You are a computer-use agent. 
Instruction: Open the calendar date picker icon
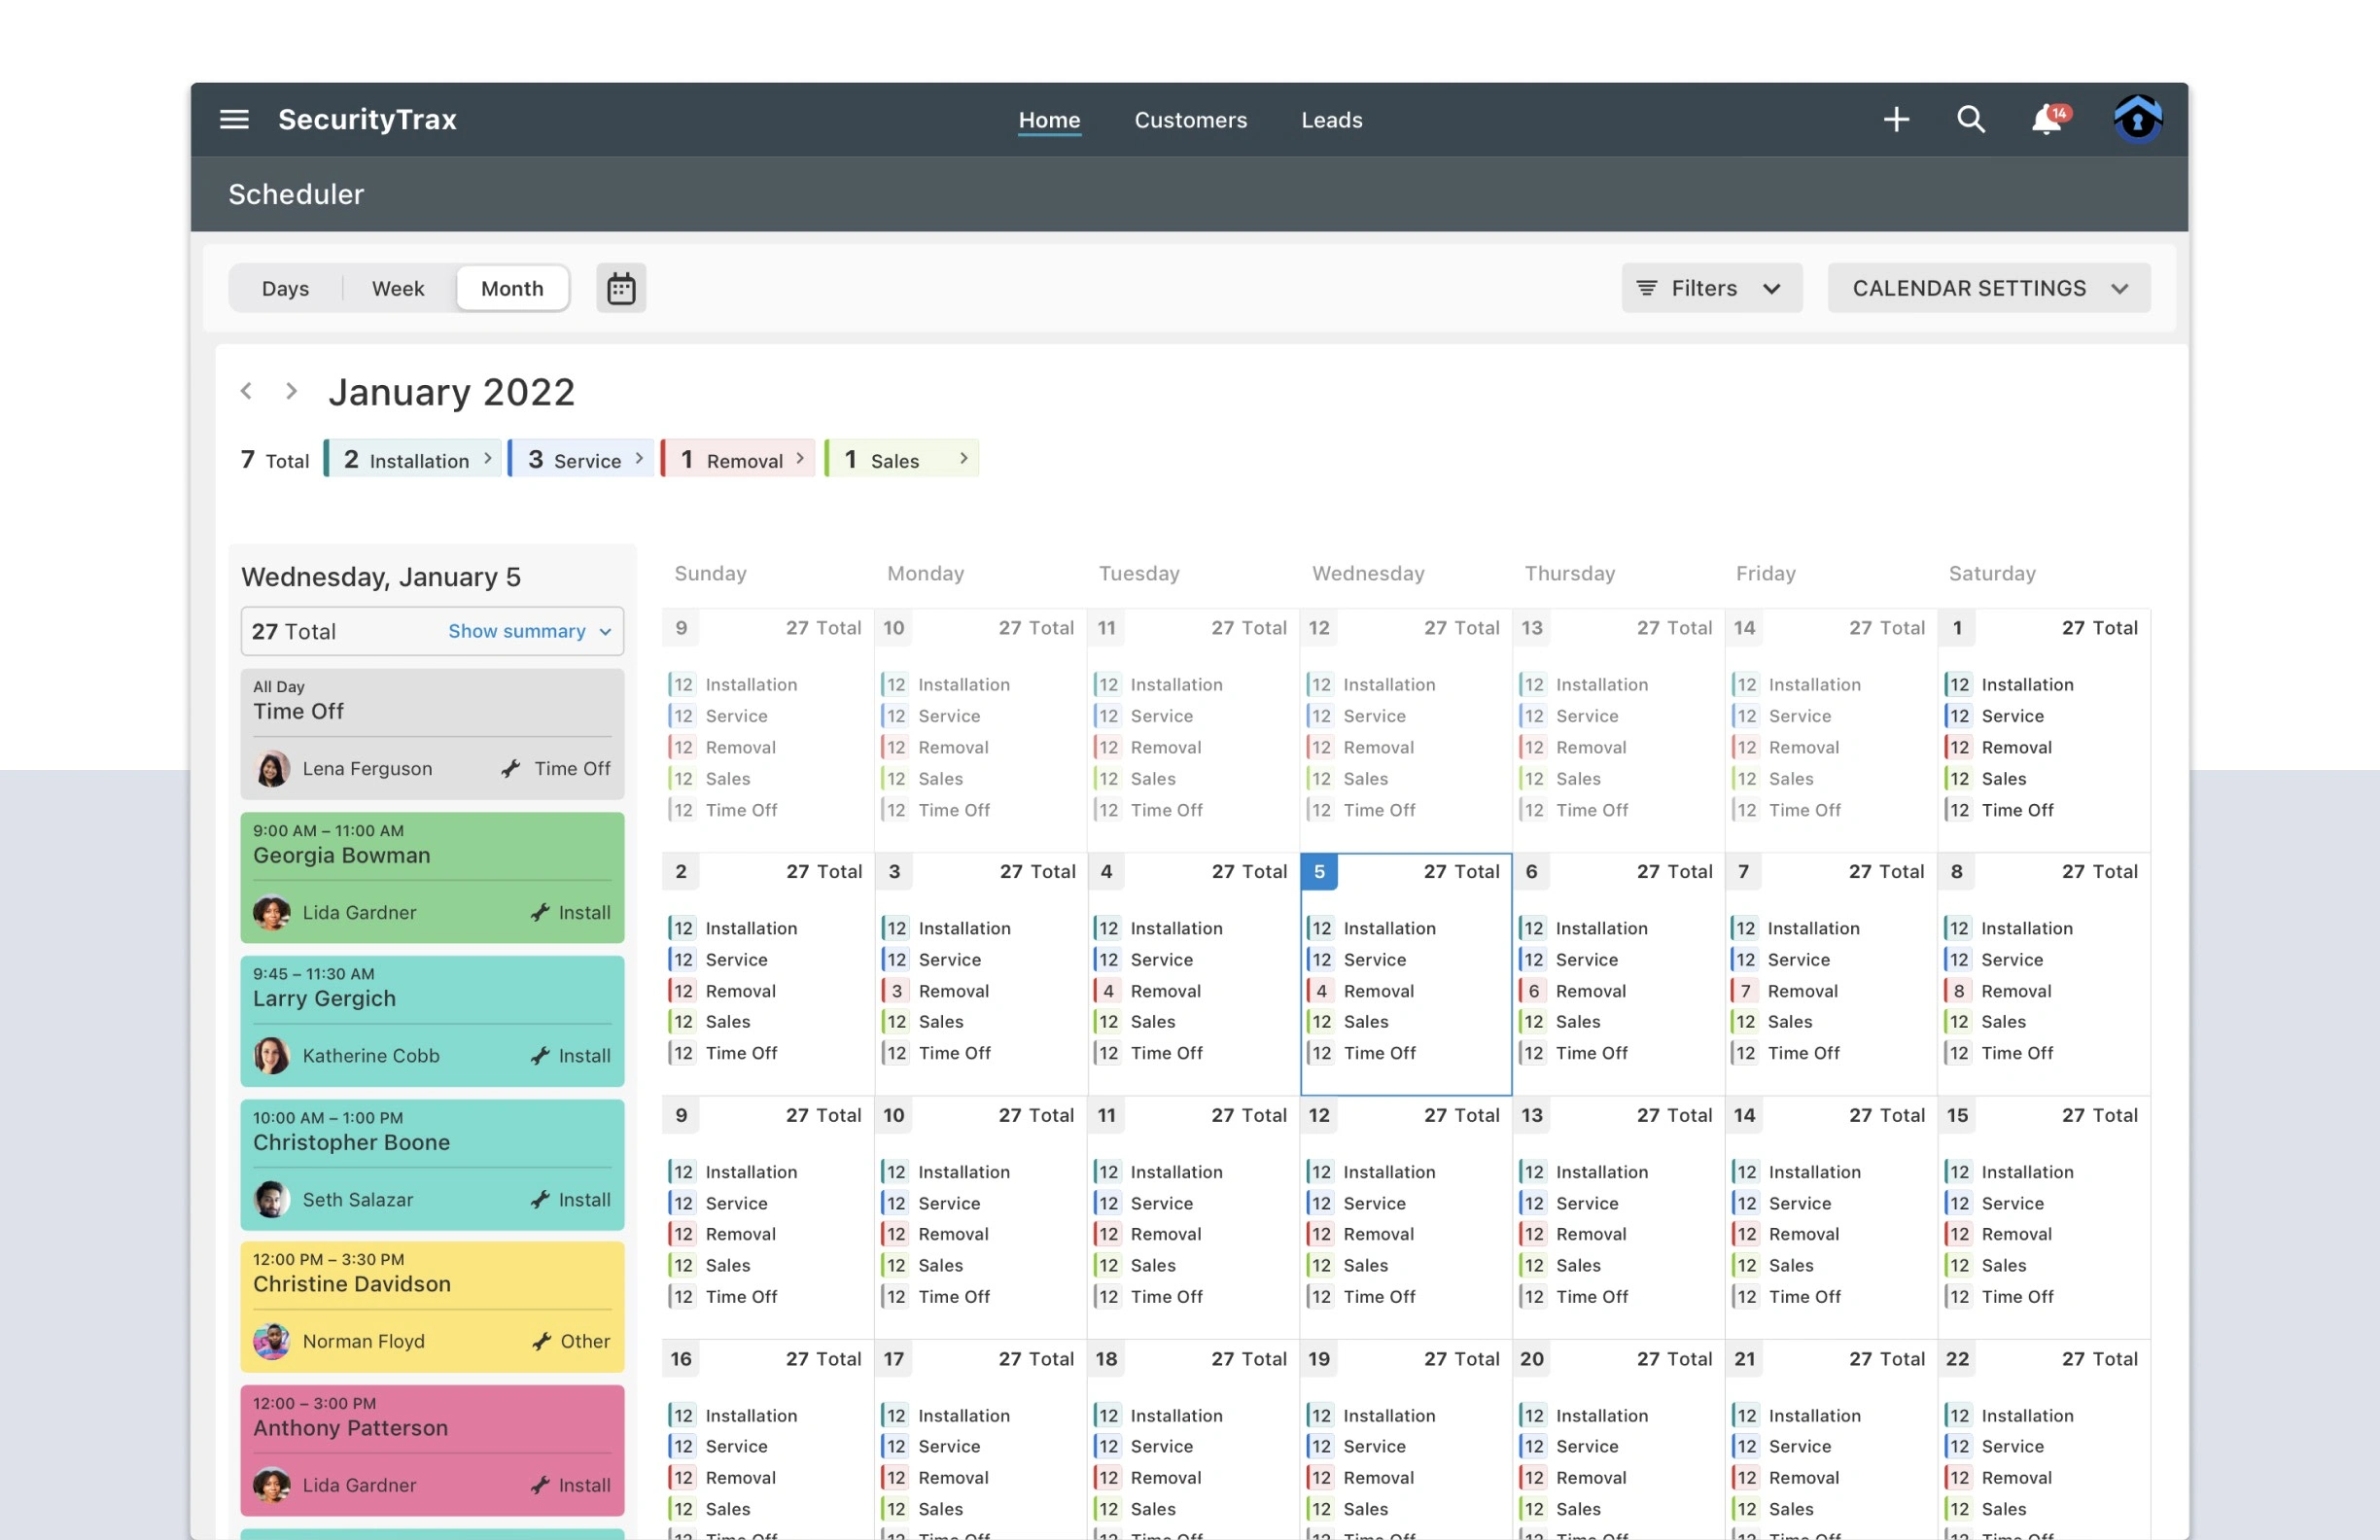click(x=621, y=288)
